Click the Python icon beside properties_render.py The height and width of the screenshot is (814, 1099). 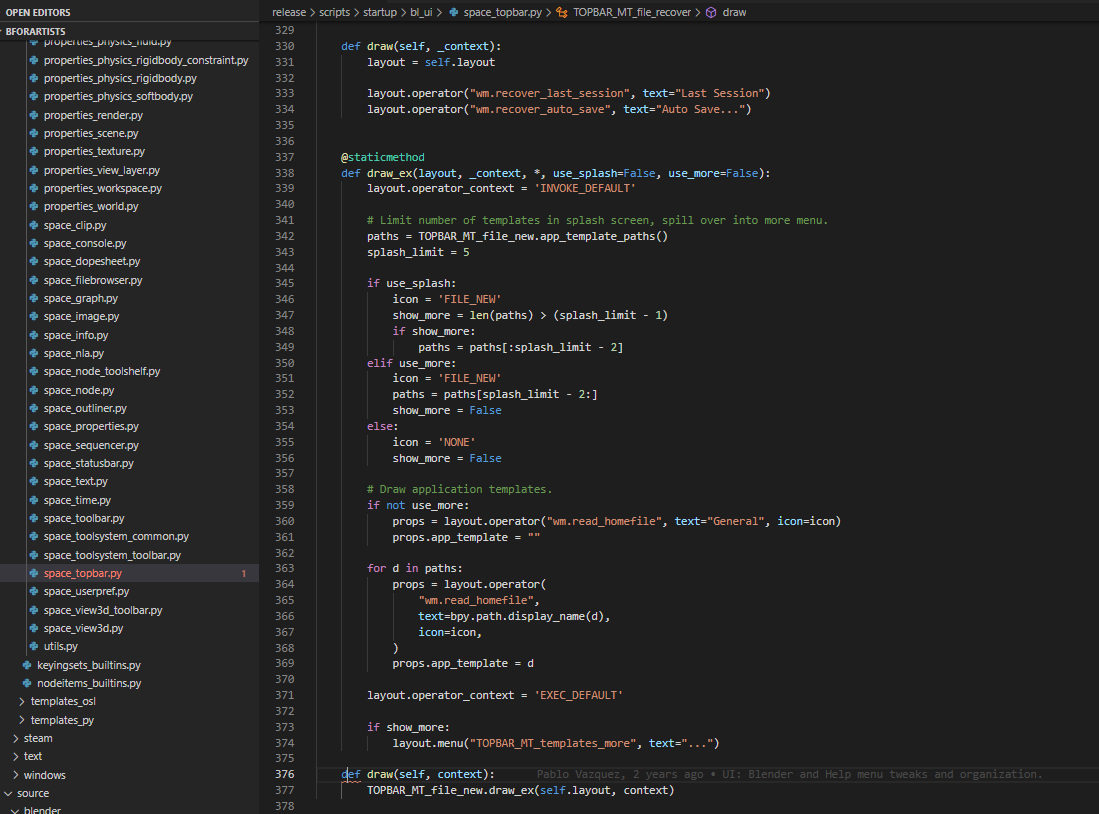(x=34, y=115)
